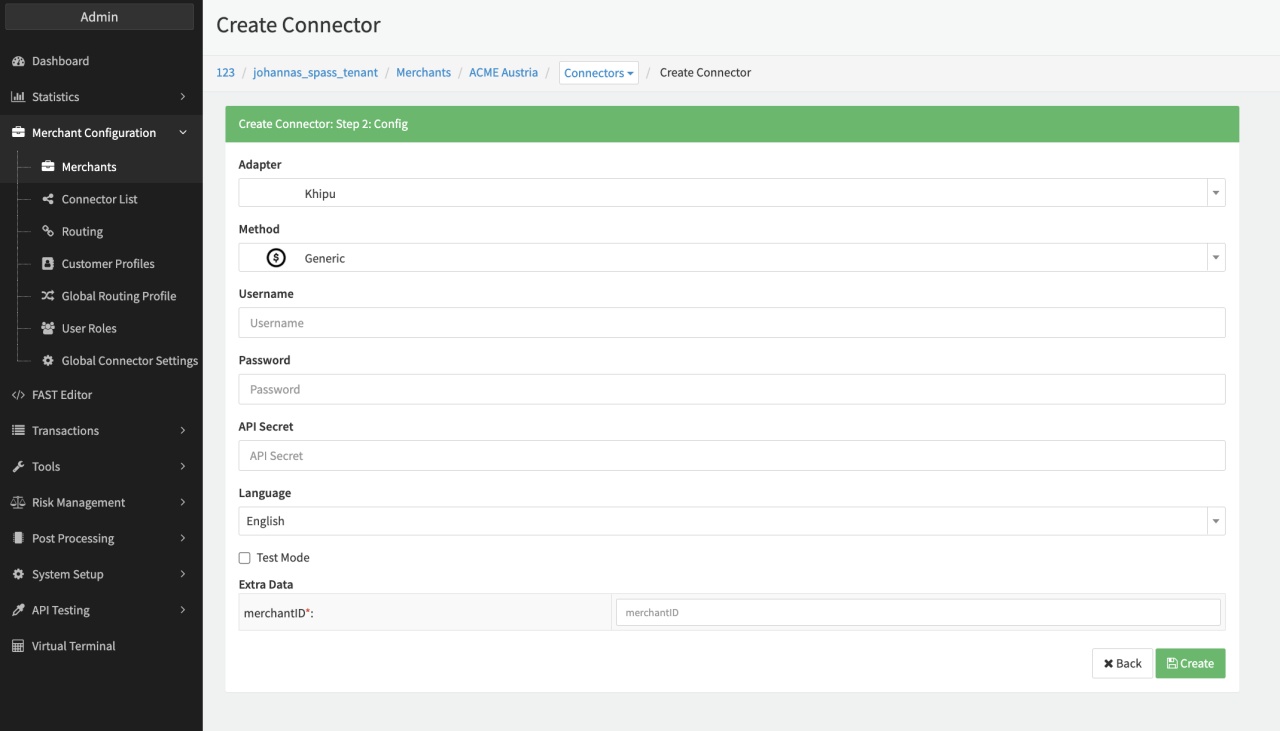Screen dimensions: 1280x731
Task: Open the FAST Editor menu item
Action: [x=62, y=395]
